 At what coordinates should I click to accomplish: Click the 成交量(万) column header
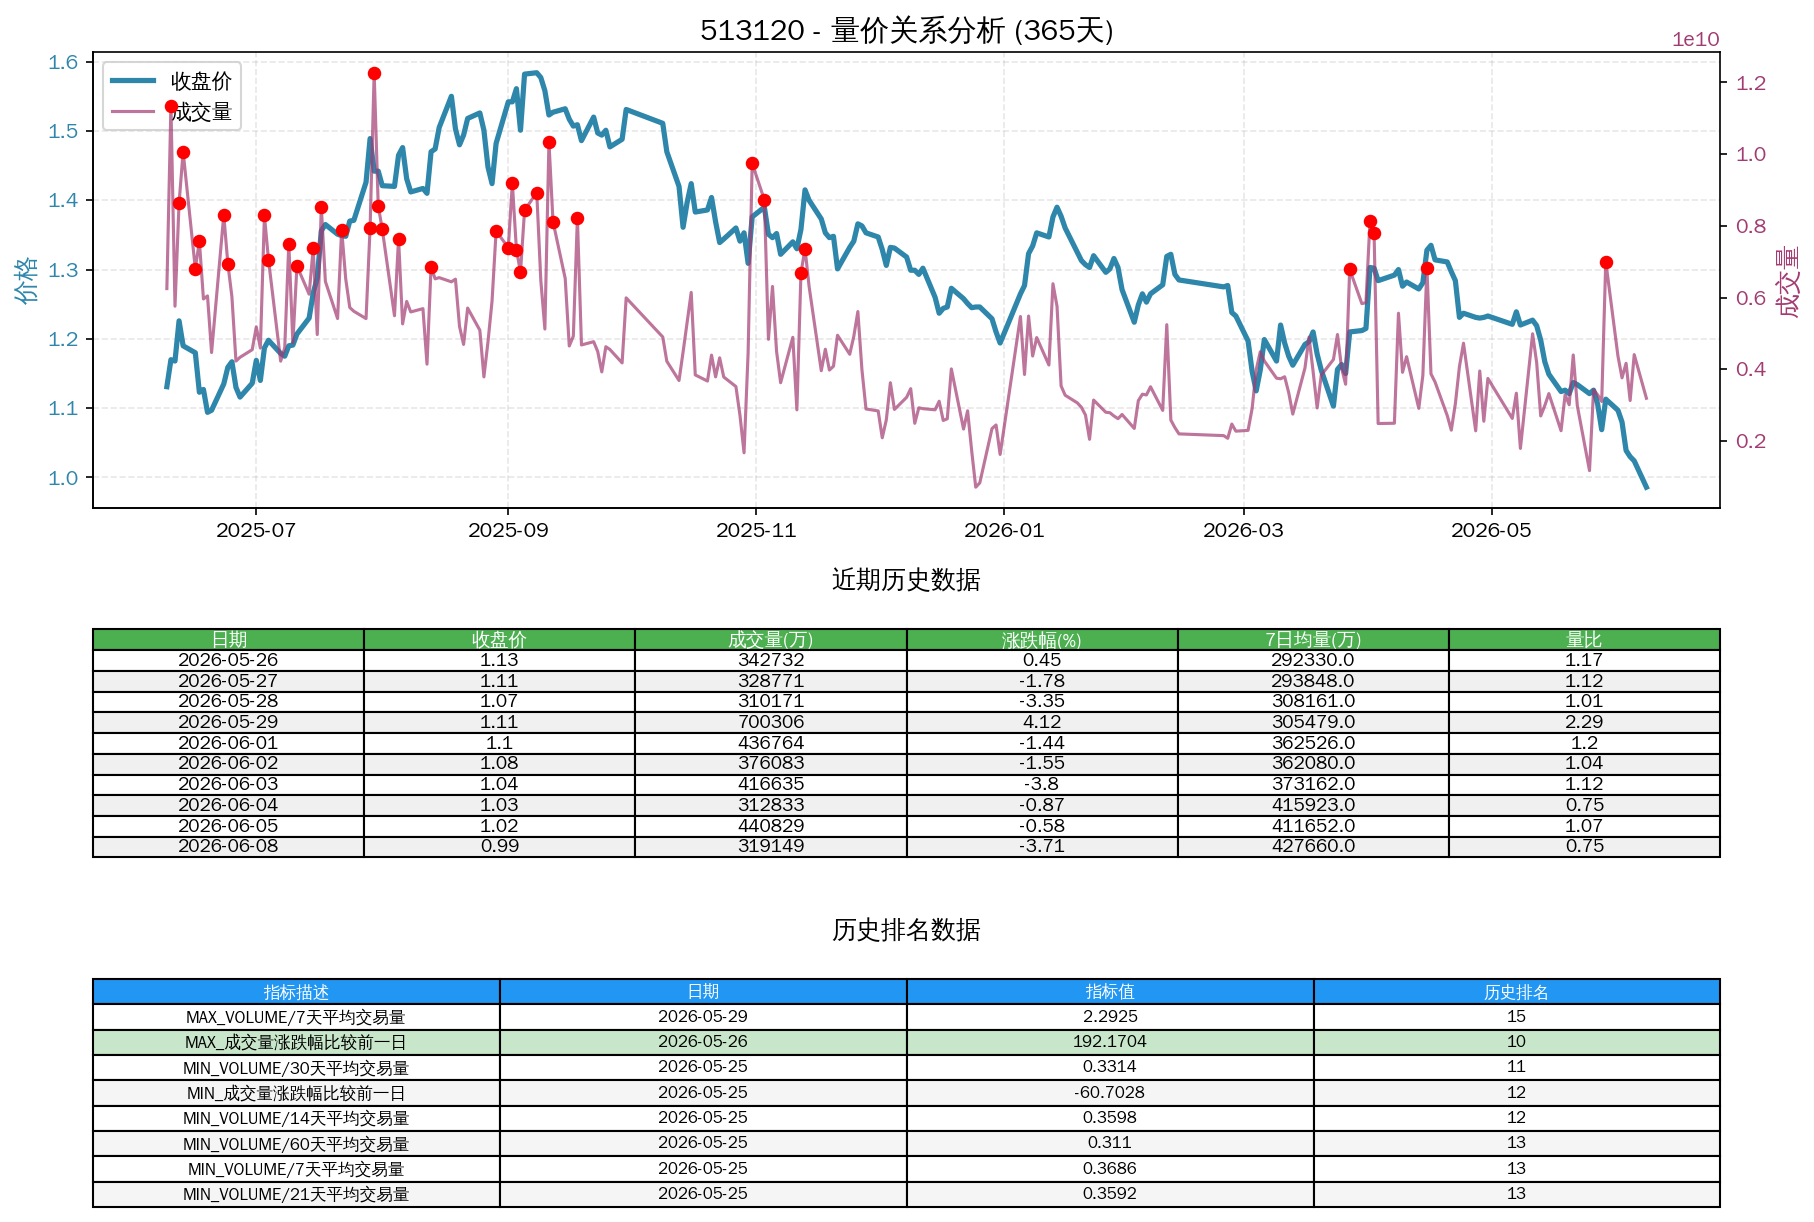click(x=771, y=639)
